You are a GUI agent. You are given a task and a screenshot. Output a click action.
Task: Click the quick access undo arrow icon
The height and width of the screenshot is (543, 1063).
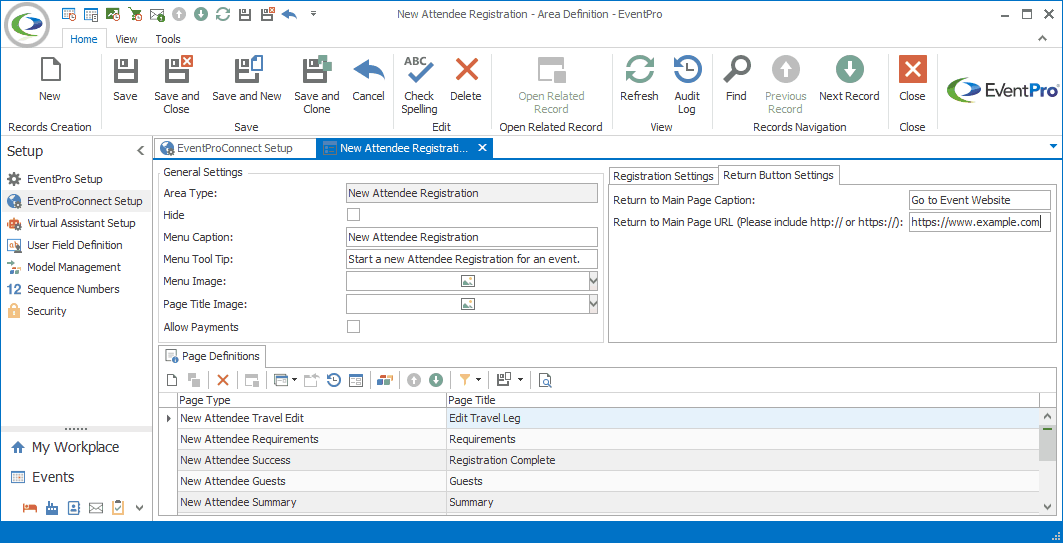click(289, 14)
